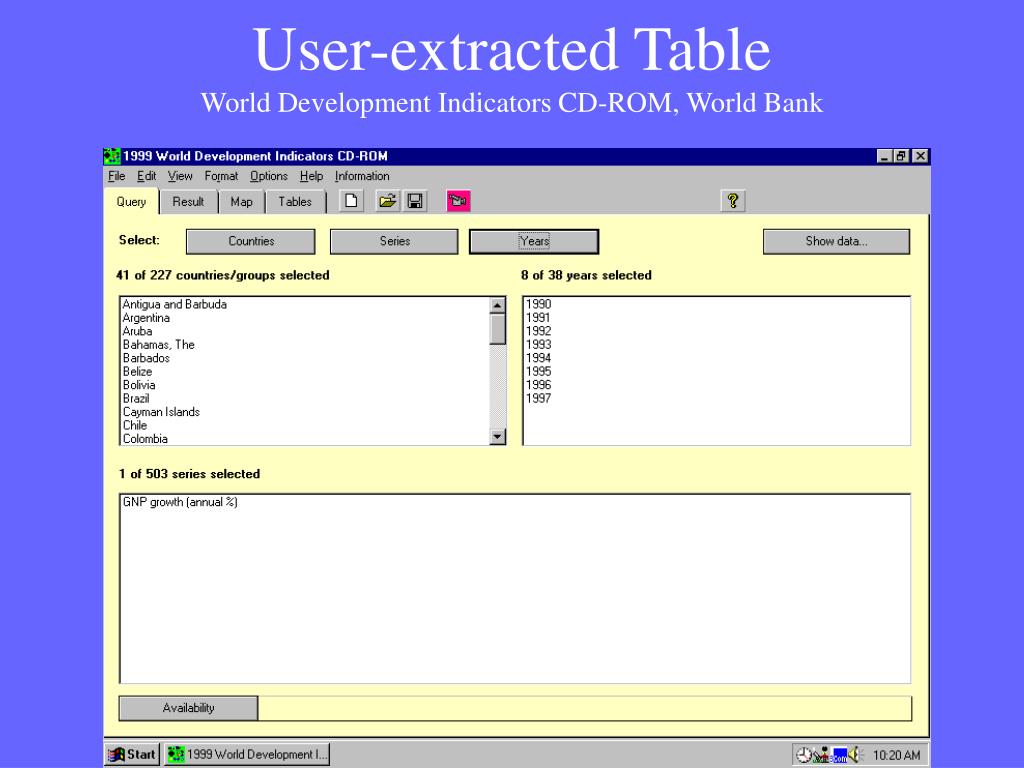1024x768 pixels.
Task: Select Cayman Islands in the list
Action: click(161, 412)
